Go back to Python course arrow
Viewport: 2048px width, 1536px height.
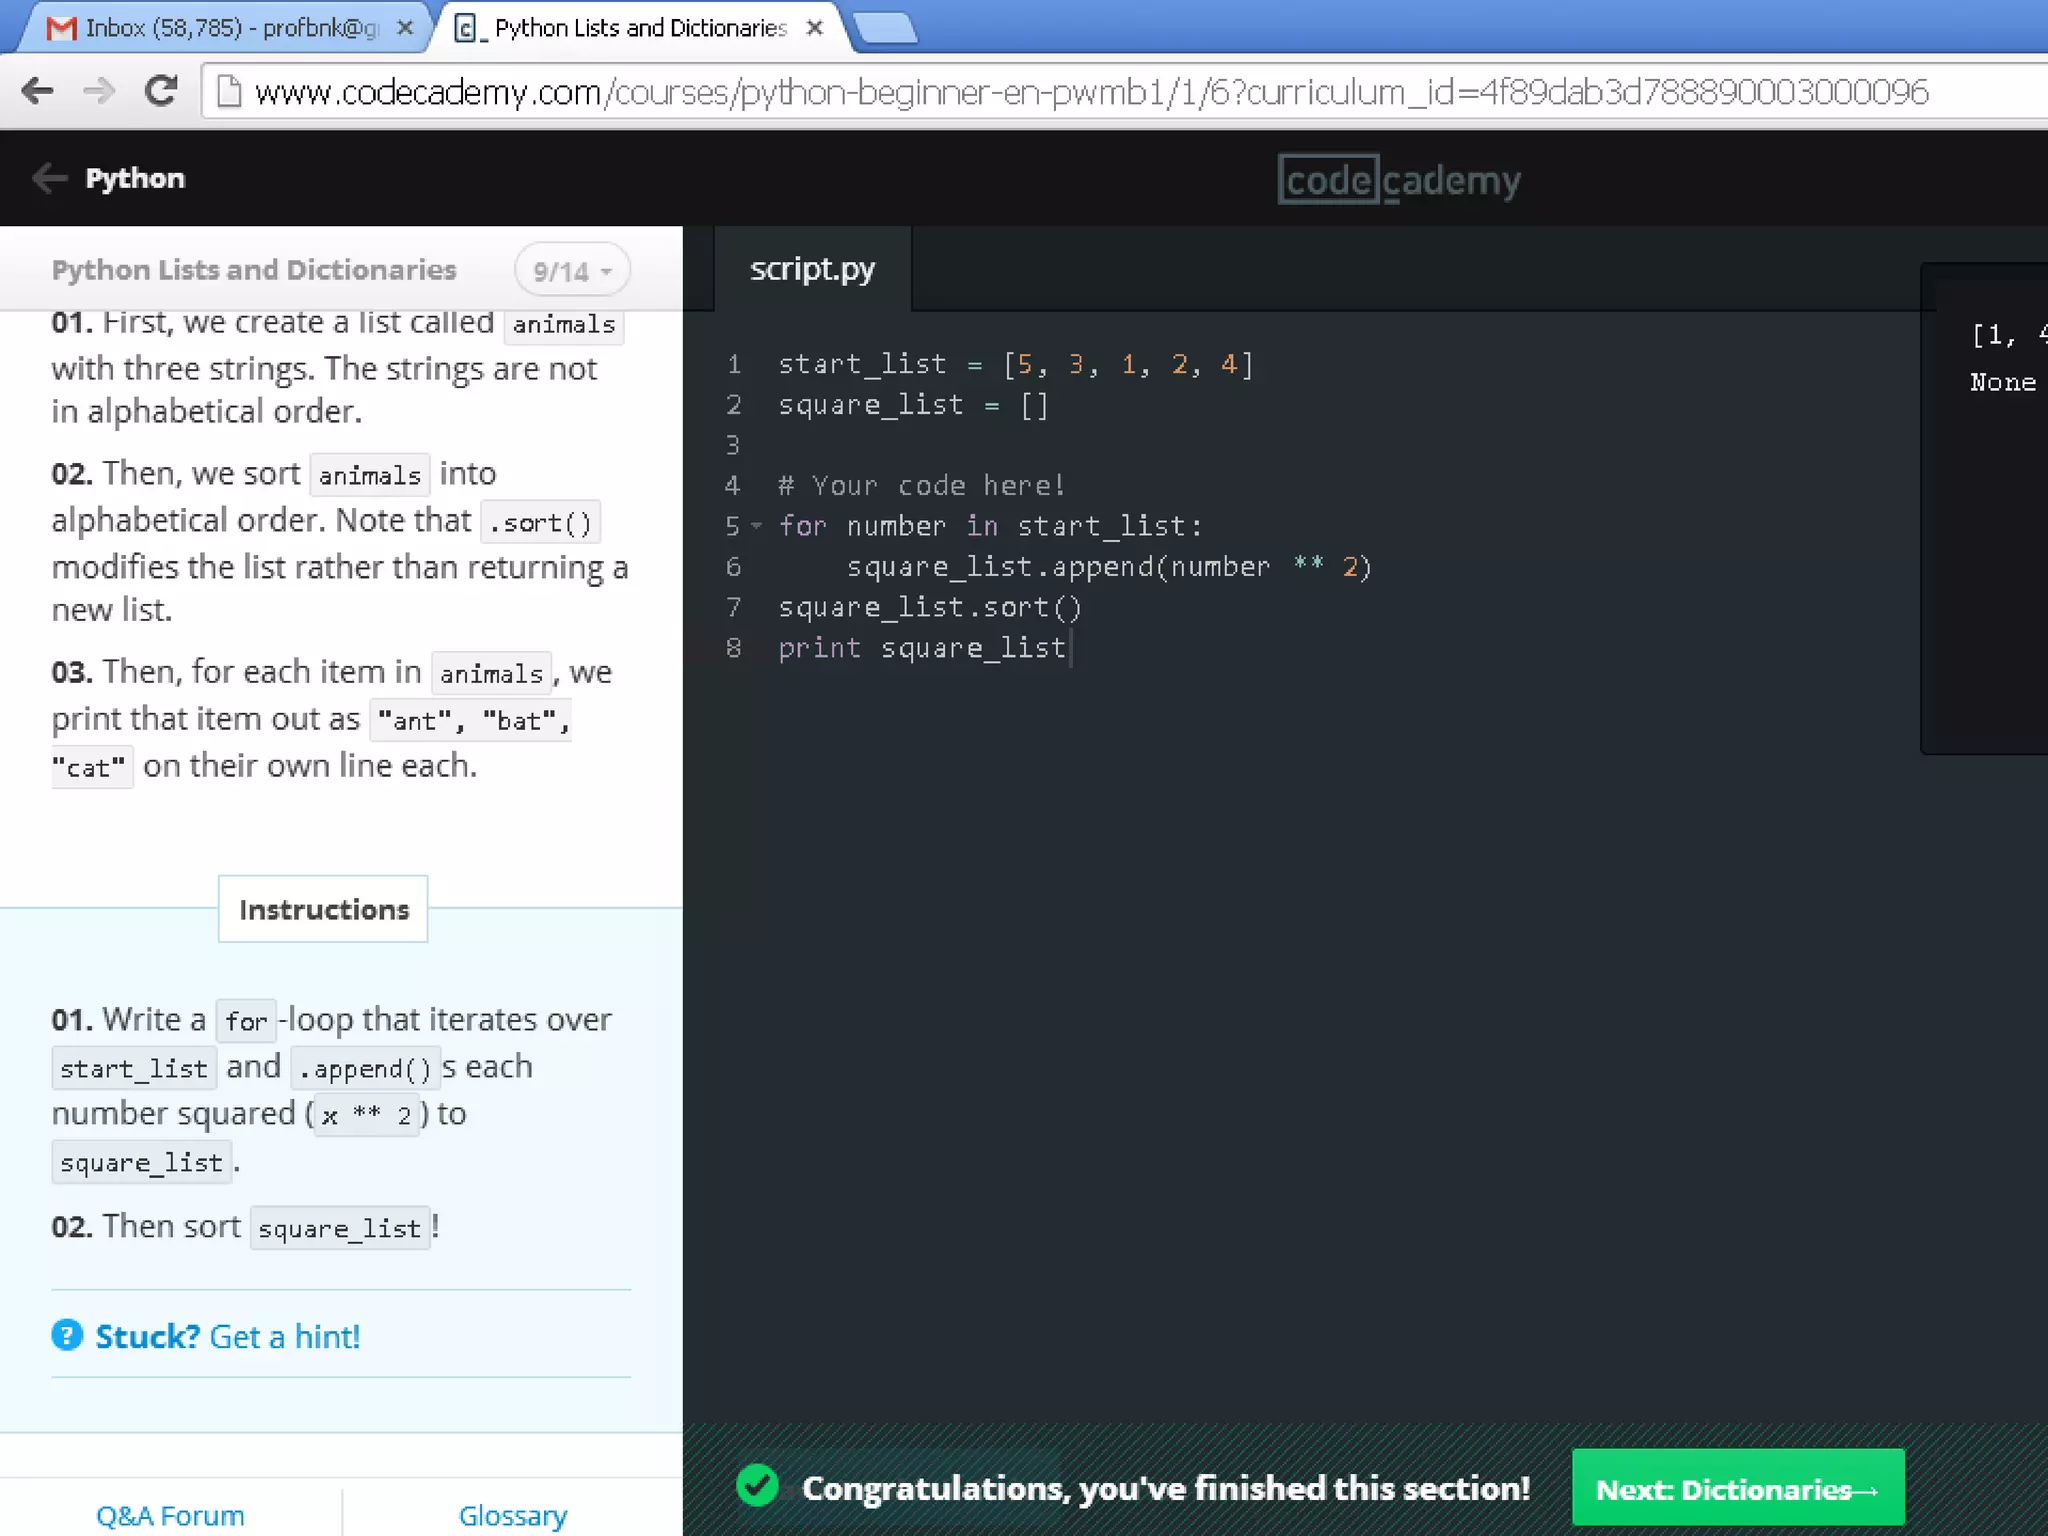49,178
